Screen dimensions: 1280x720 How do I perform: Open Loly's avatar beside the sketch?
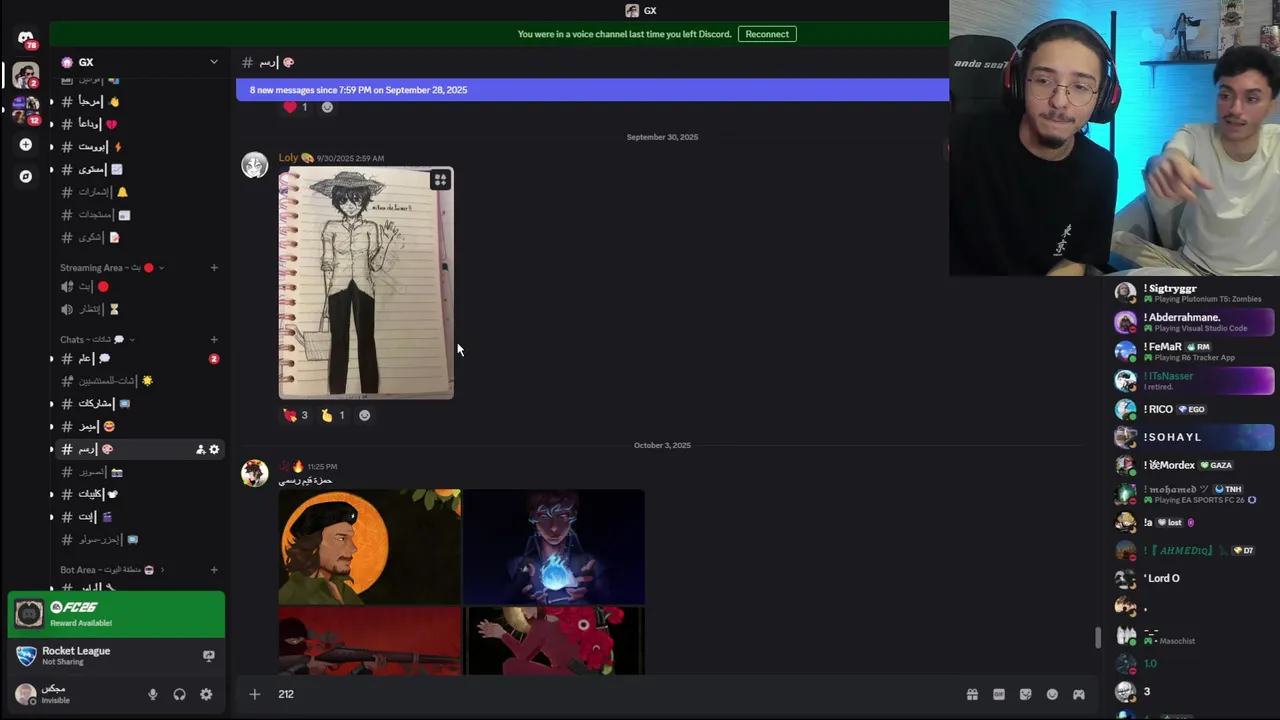point(255,165)
